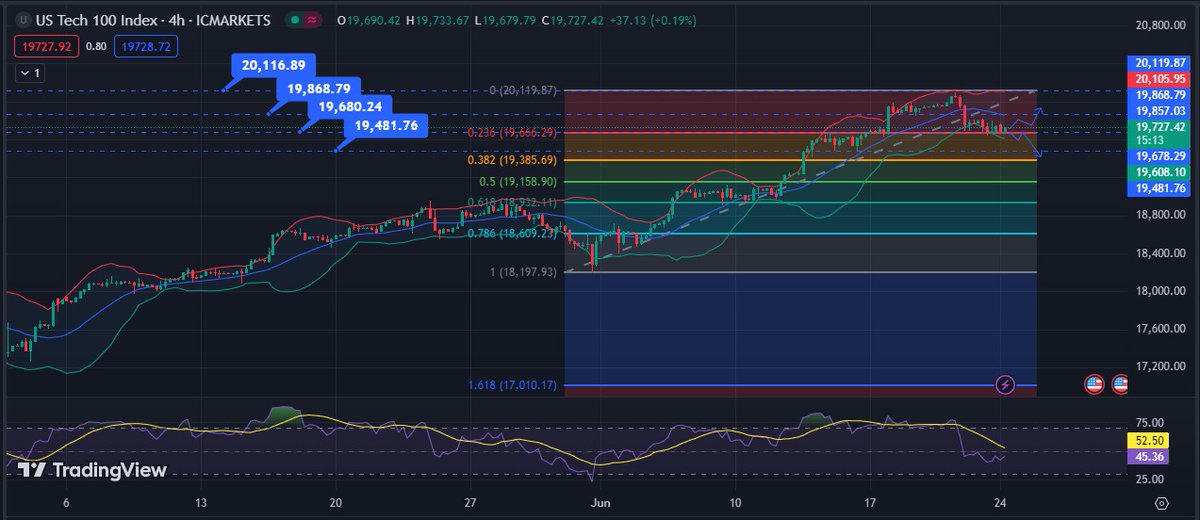Click the 18,000.00 price scale label

(x=1162, y=291)
